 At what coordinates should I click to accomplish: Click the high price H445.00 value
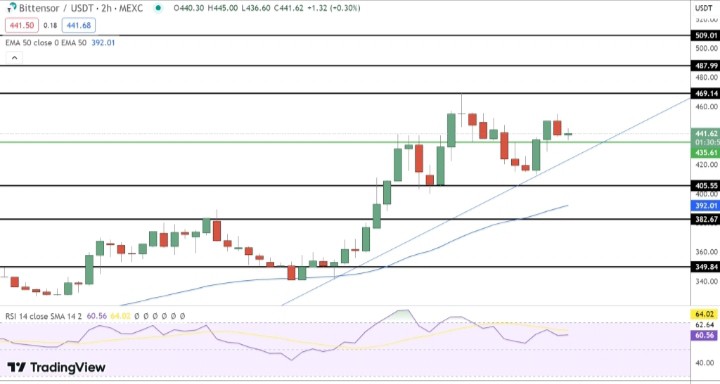(222, 8)
